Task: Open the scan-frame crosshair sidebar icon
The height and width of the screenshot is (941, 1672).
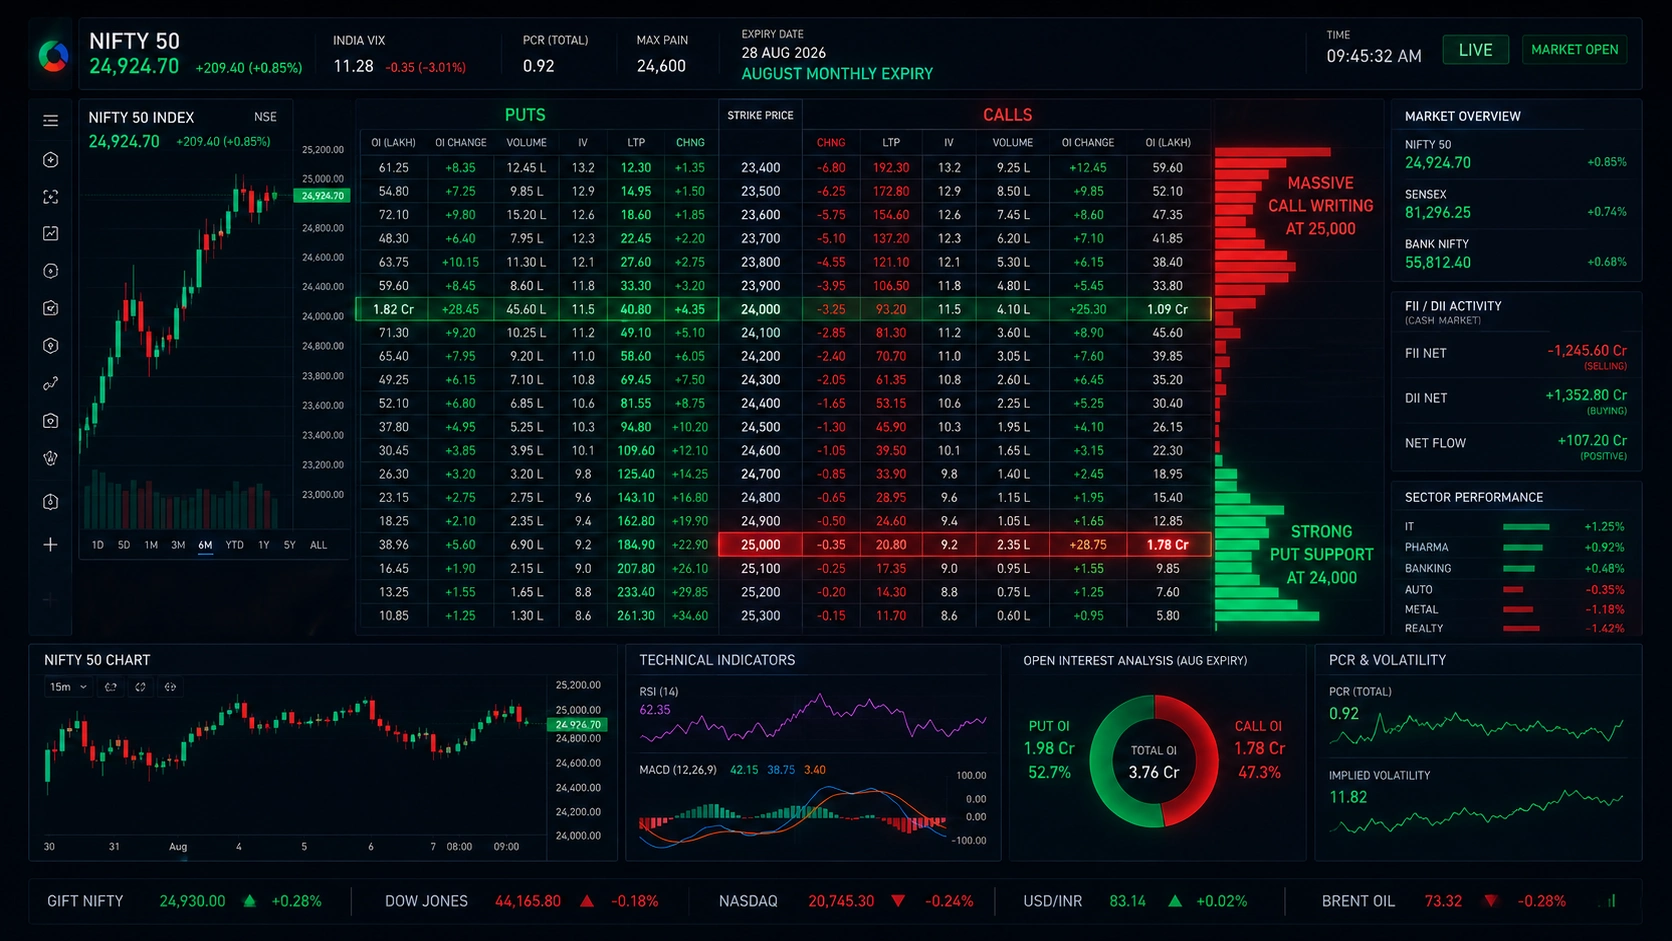Action: click(50, 197)
